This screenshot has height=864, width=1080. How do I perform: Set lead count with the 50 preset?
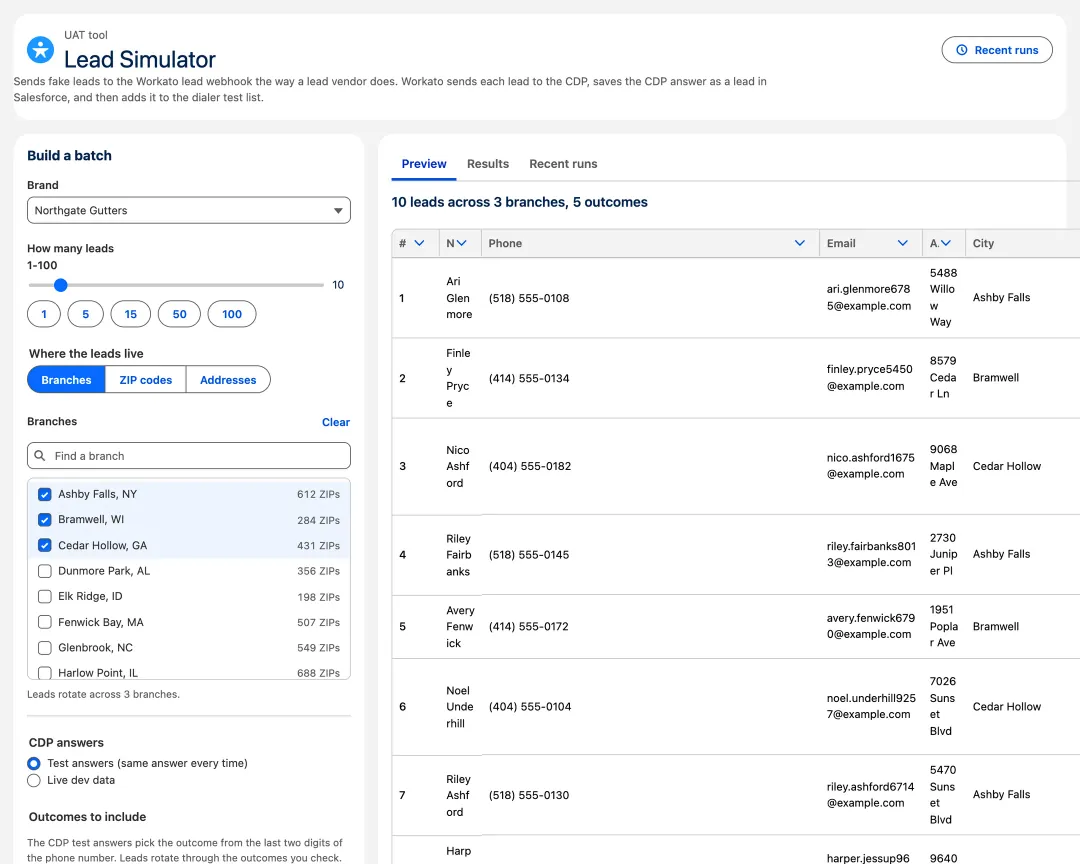pyautogui.click(x=179, y=314)
